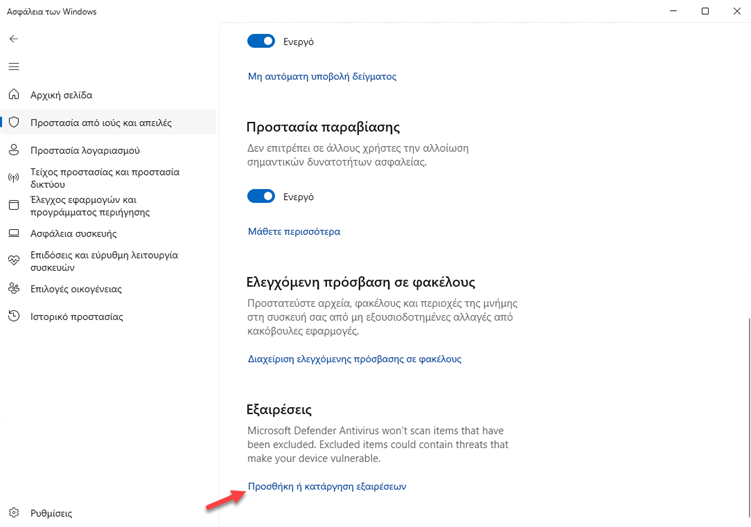Viewport: 751px width, 527px height.
Task: Click the Επιλογές οικογένειας family icon
Action: click(14, 289)
